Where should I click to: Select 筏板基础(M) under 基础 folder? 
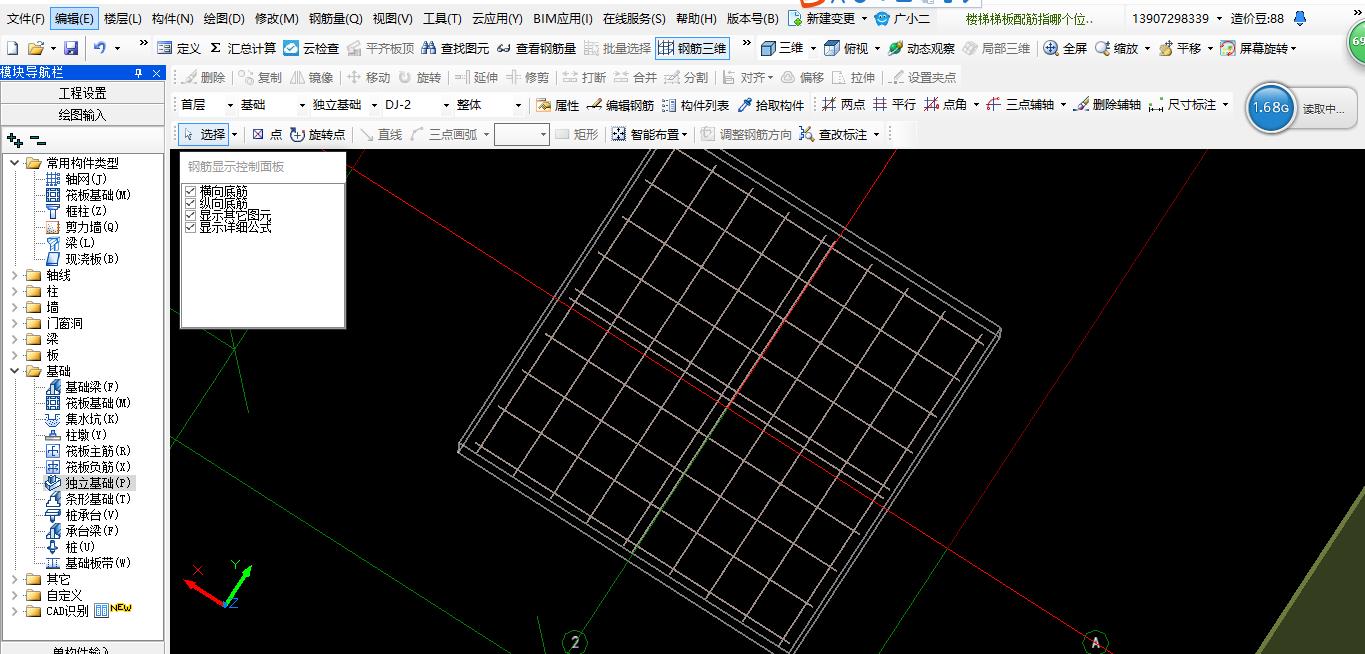point(88,403)
